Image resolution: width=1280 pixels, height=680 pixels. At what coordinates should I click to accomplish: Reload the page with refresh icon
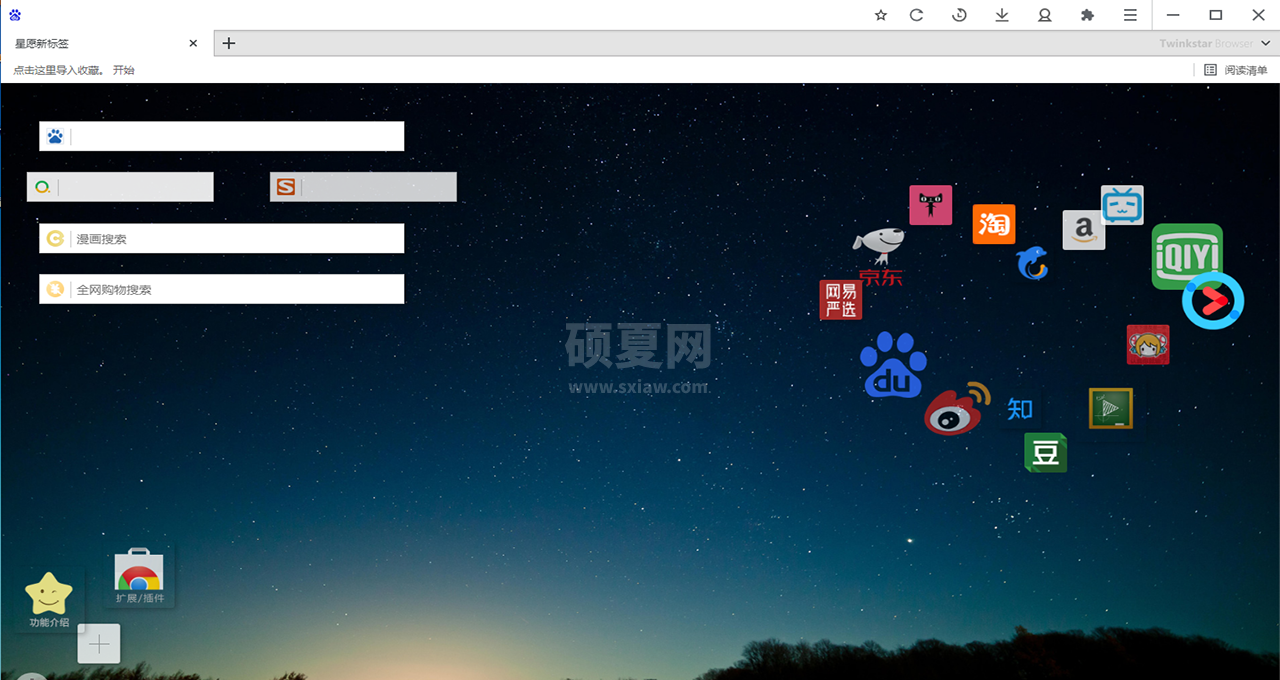click(916, 15)
